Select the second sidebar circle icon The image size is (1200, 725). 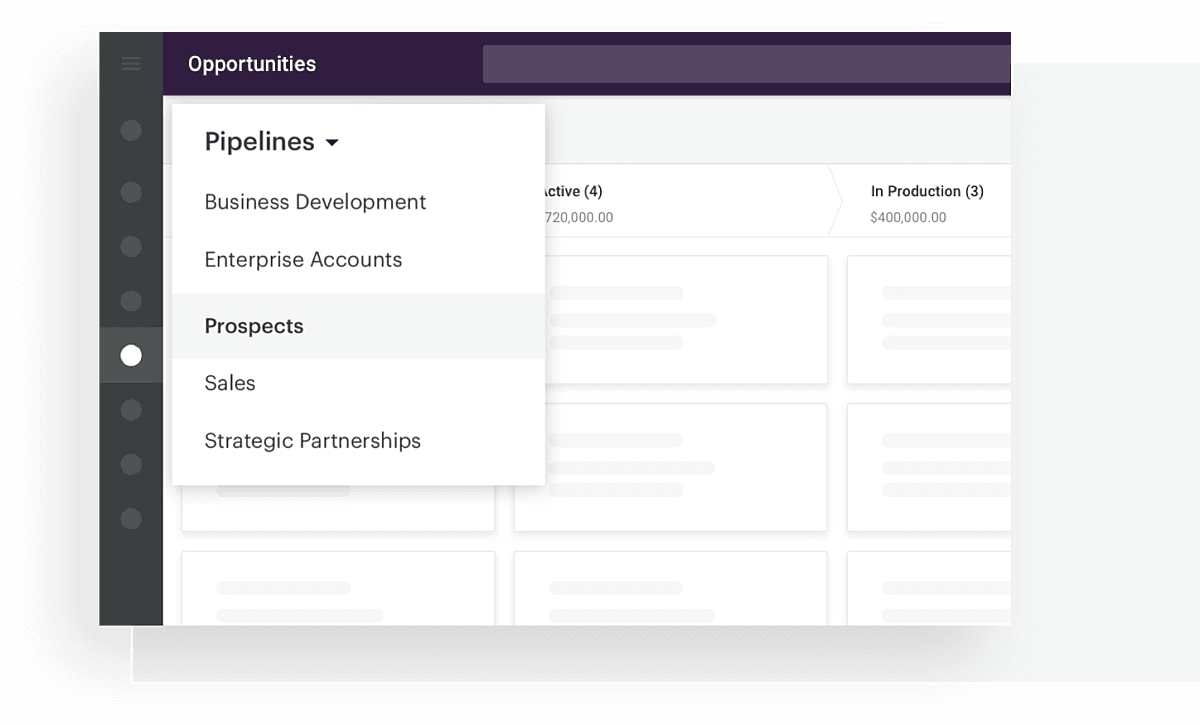tap(131, 192)
